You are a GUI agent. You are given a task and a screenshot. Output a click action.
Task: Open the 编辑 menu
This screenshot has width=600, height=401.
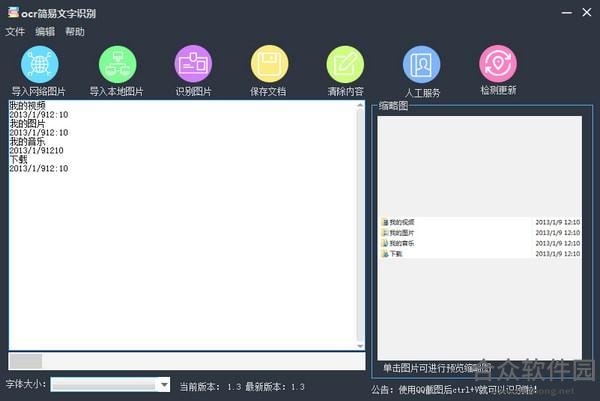45,31
